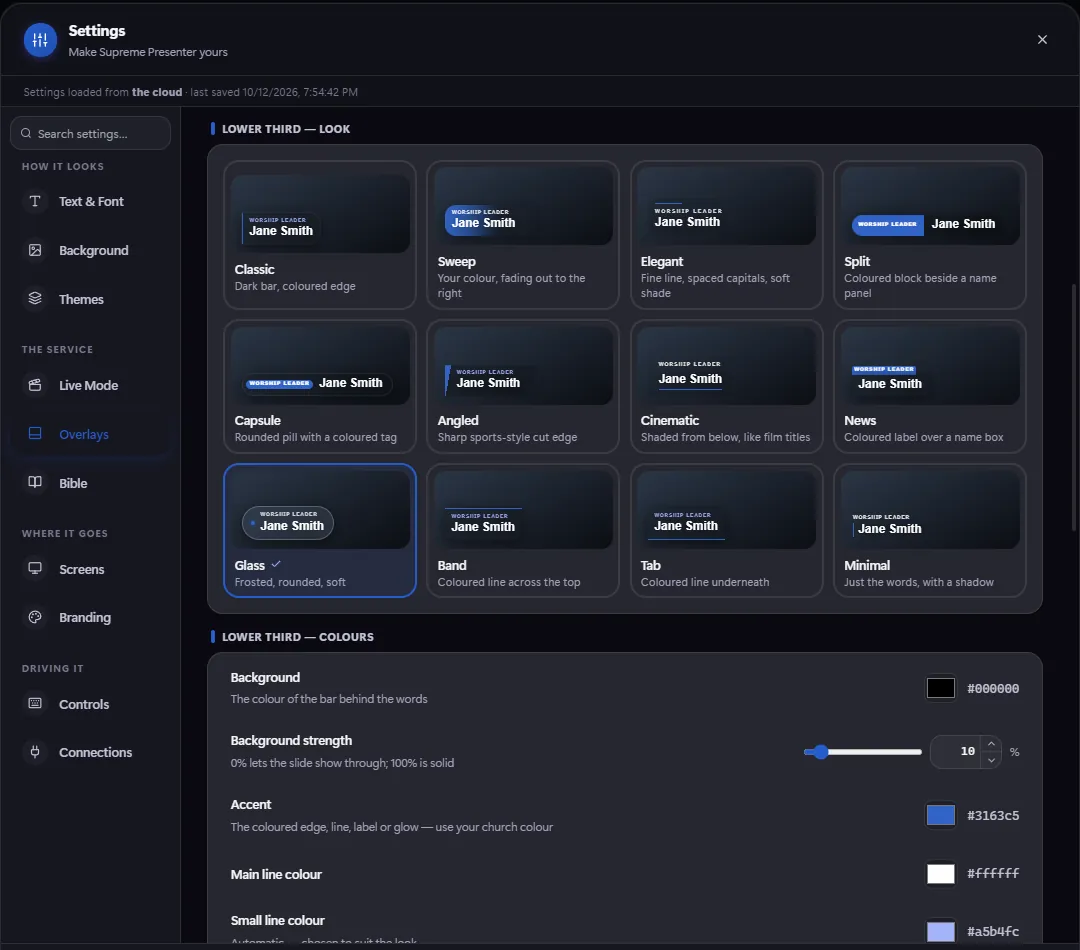
Task: Click the Bible book icon
Action: (x=35, y=482)
